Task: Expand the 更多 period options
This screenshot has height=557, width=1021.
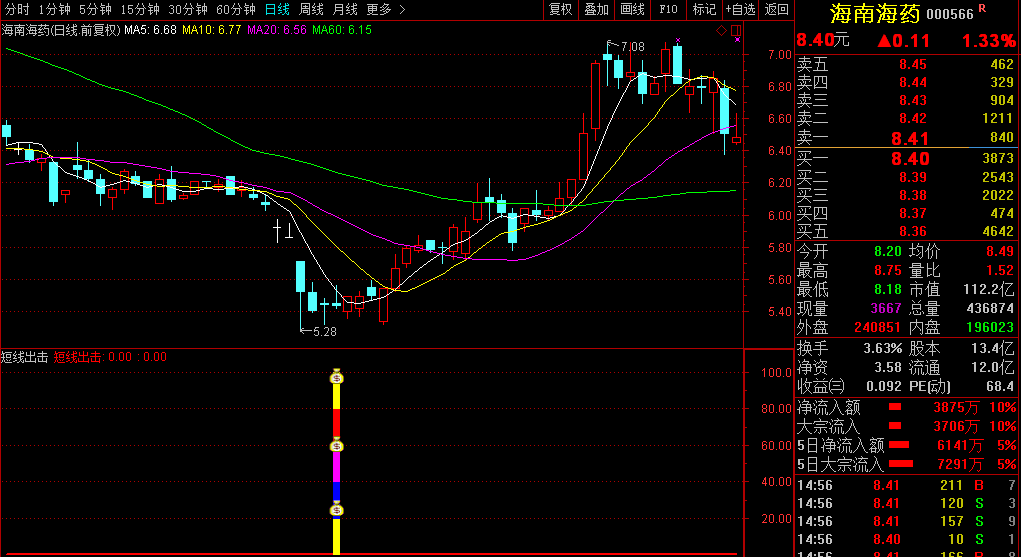Action: point(385,9)
